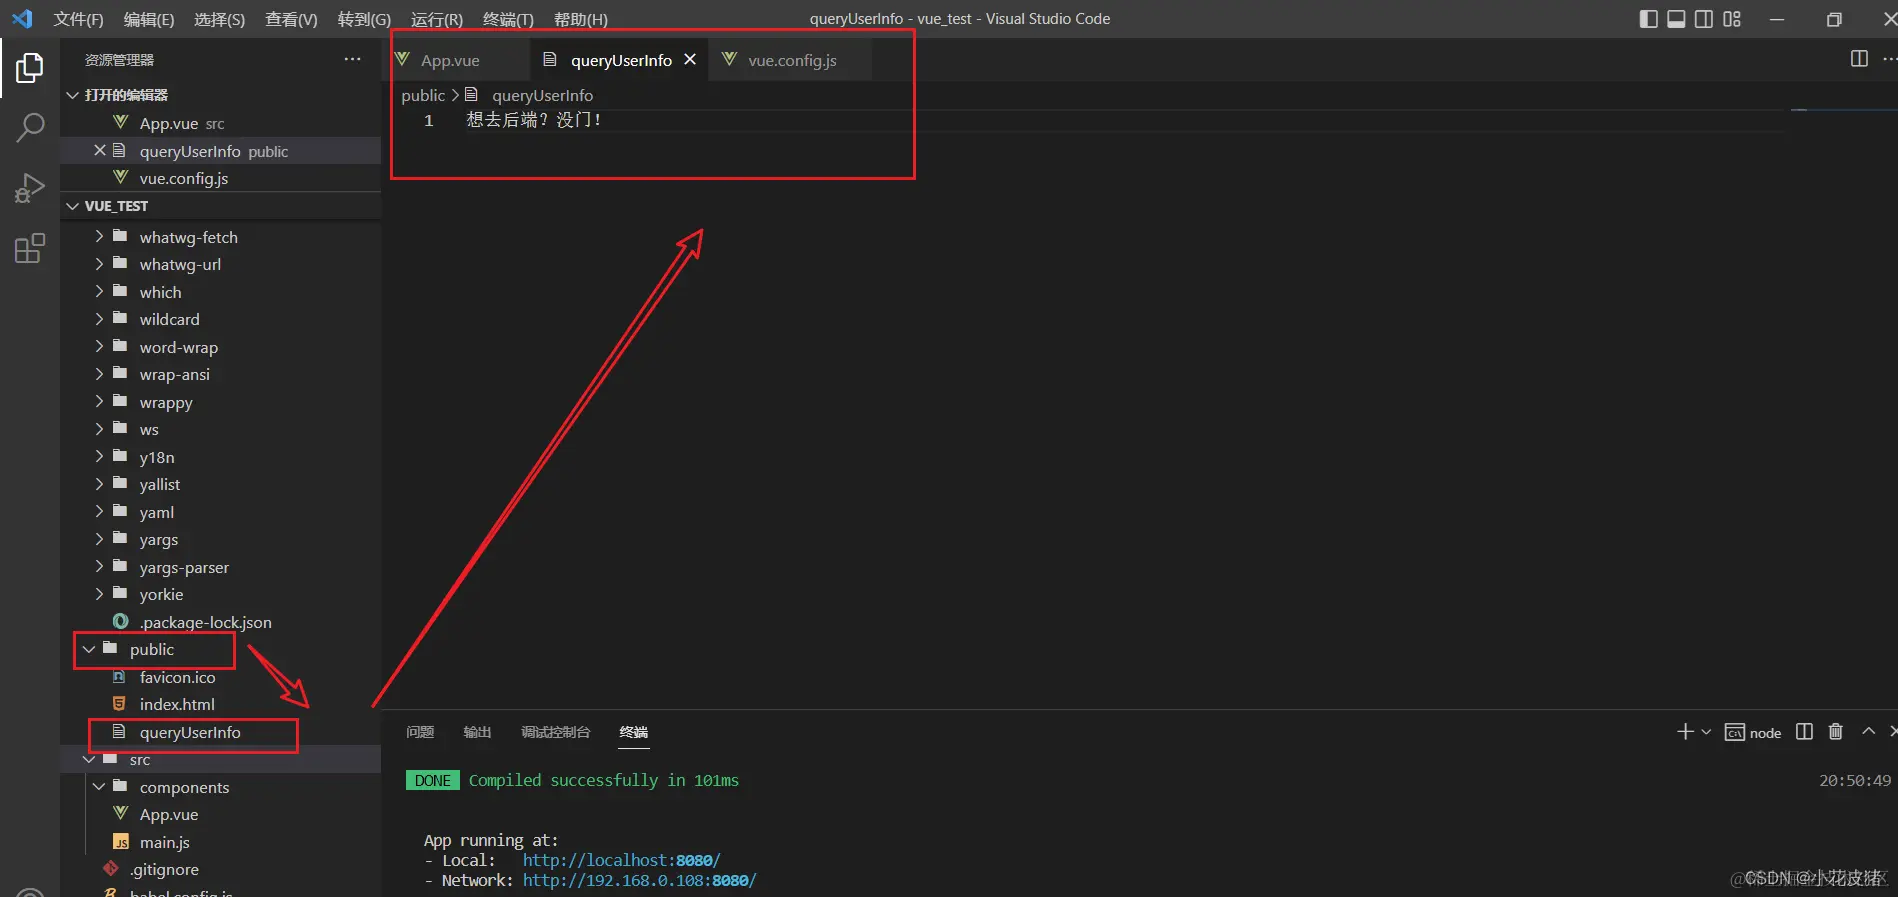This screenshot has height=897, width=1898.
Task: Kill the terminal with the trash icon
Action: click(1835, 732)
